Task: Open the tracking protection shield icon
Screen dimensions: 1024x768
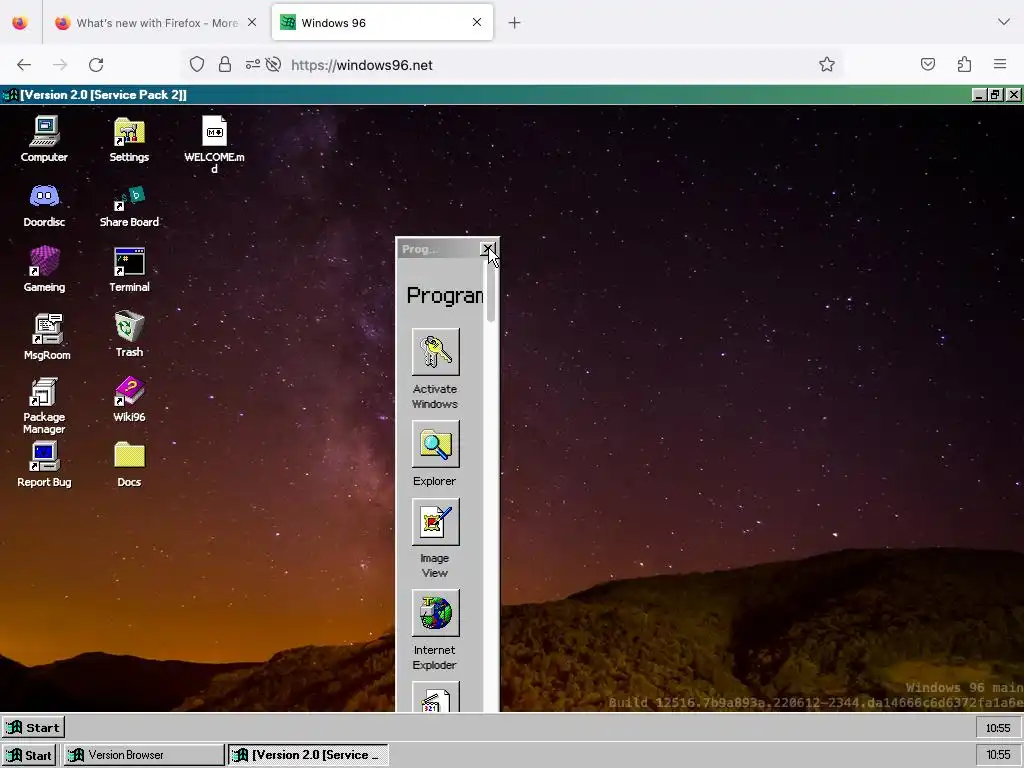Action: click(197, 65)
